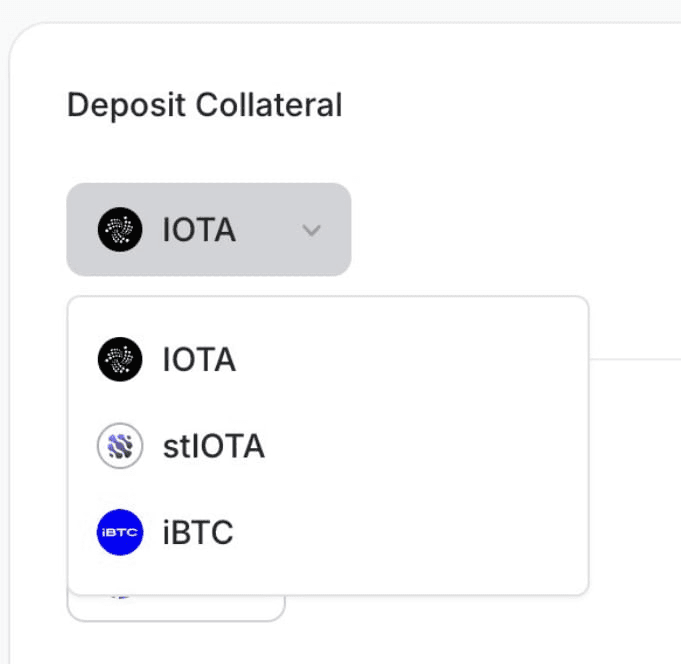Select the black IOTA logo in the list
Viewport: 681px width, 664px height.
coord(120,359)
